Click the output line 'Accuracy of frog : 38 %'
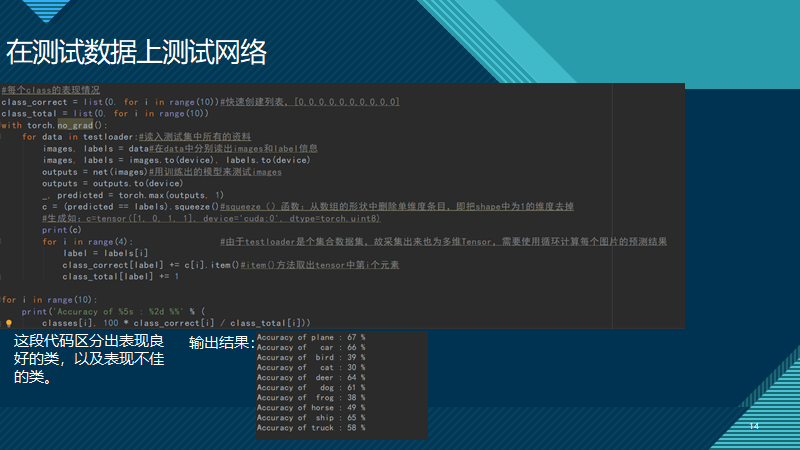Viewport: 800px width, 450px height. pyautogui.click(x=311, y=397)
